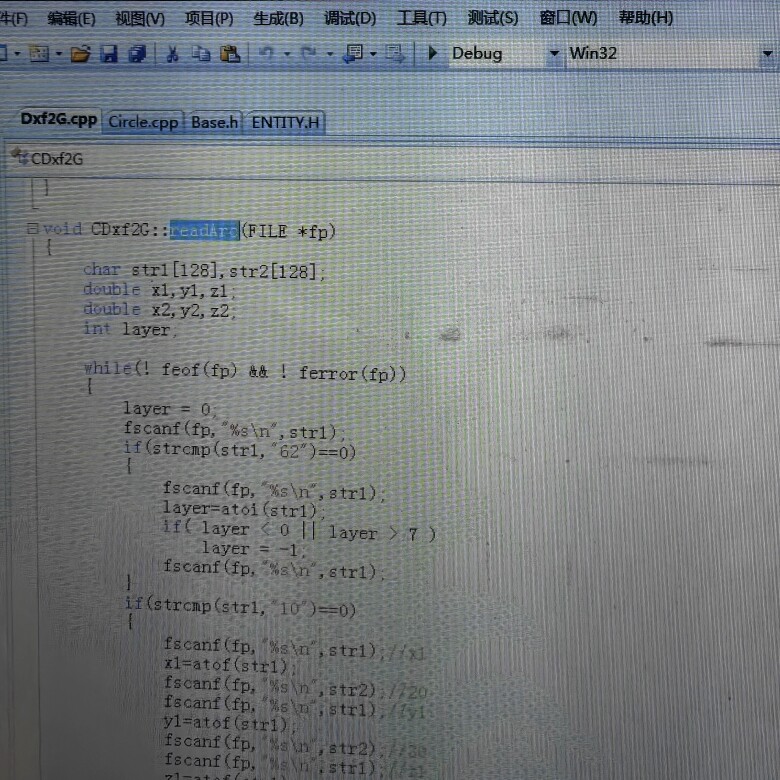The height and width of the screenshot is (780, 780).
Task: Click the highlighted readArc text in code
Action: 204,230
